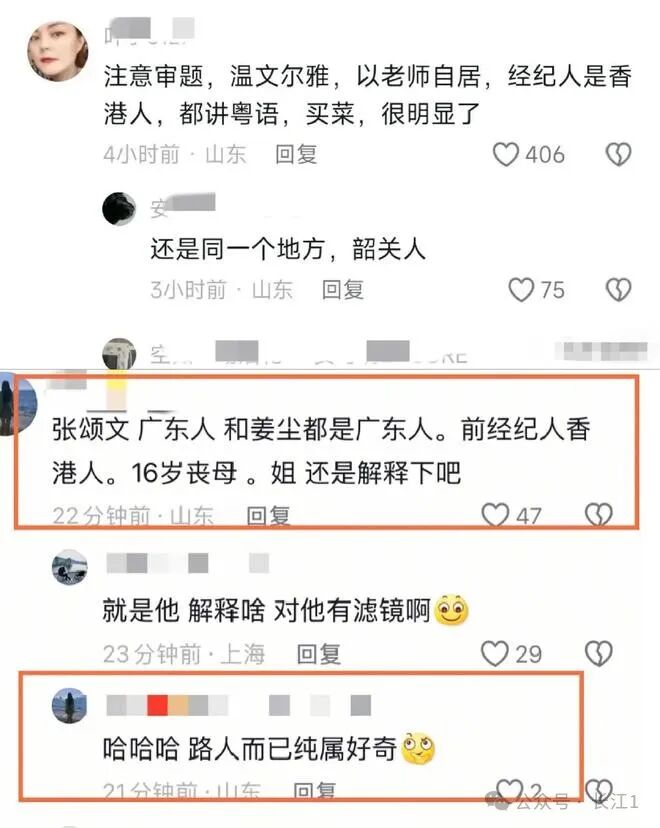Reply to the 4小时前 山东 comment
Viewport: 660px width, 828px height.
296,155
